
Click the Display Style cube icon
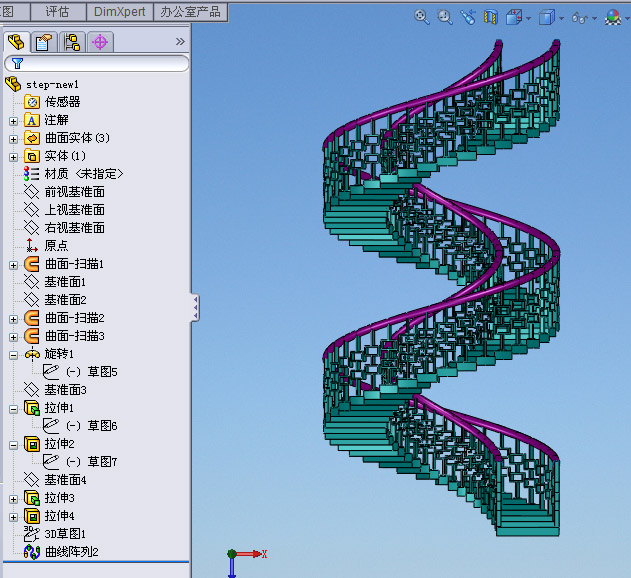[547, 17]
